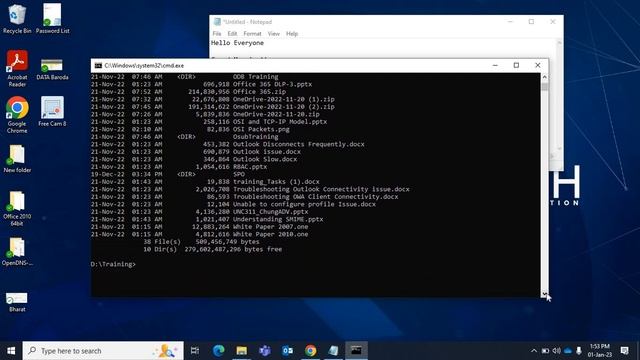Open the Office 2010 64bit folder
The image size is (640, 360).
point(17,209)
